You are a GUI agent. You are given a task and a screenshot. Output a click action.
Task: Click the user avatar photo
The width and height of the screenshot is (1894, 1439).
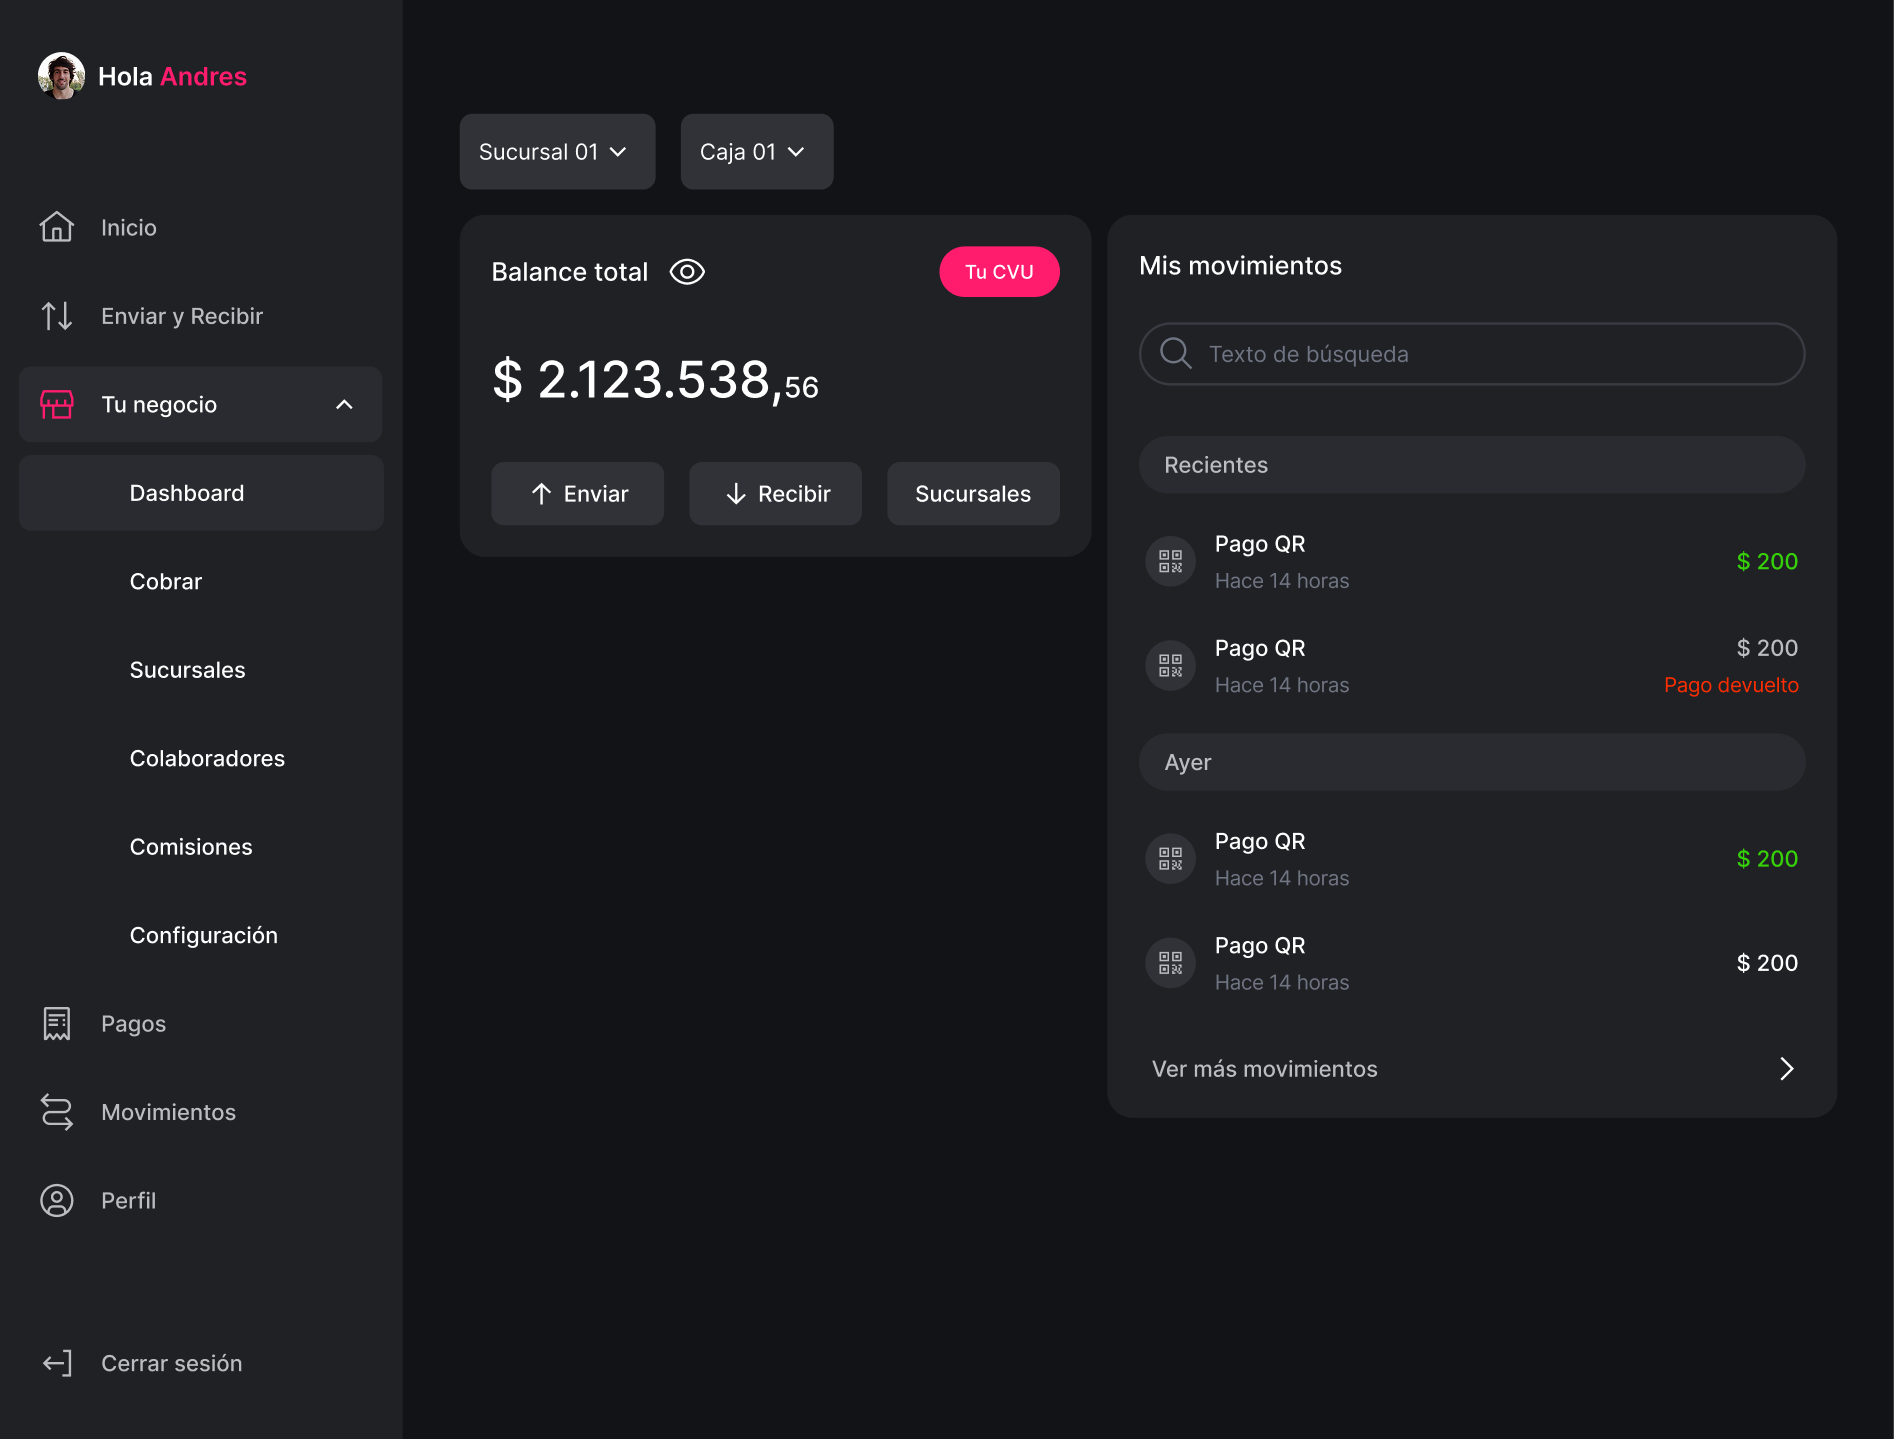tap(61, 76)
